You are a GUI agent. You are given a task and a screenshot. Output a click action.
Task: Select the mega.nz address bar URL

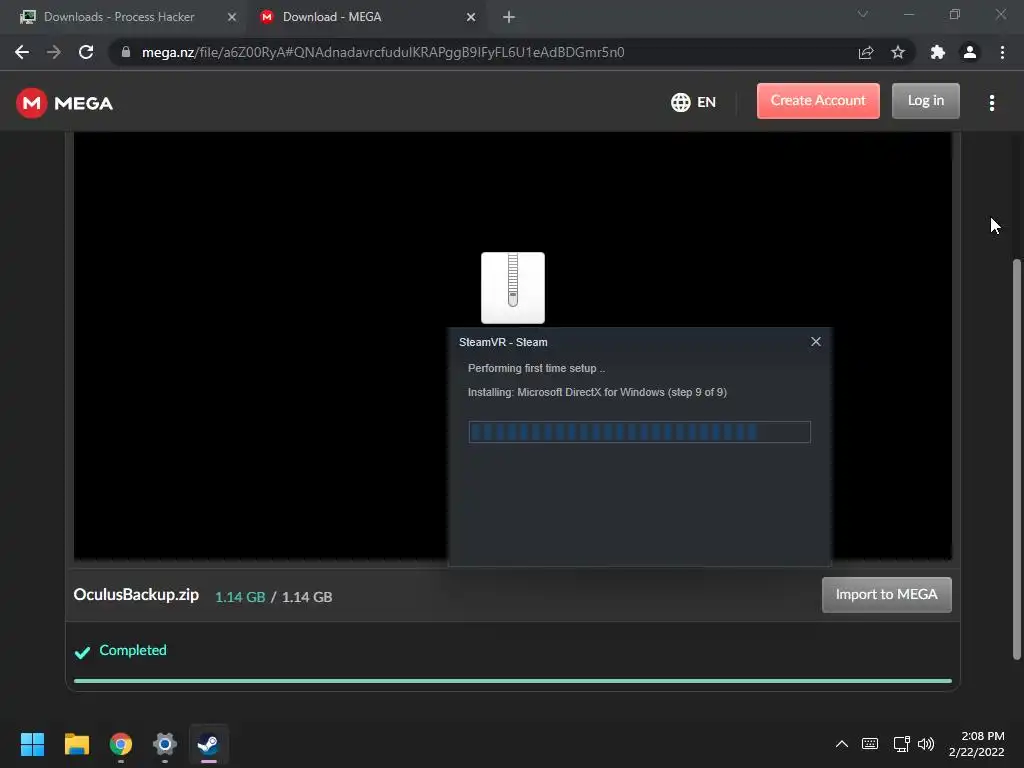pyautogui.click(x=383, y=52)
